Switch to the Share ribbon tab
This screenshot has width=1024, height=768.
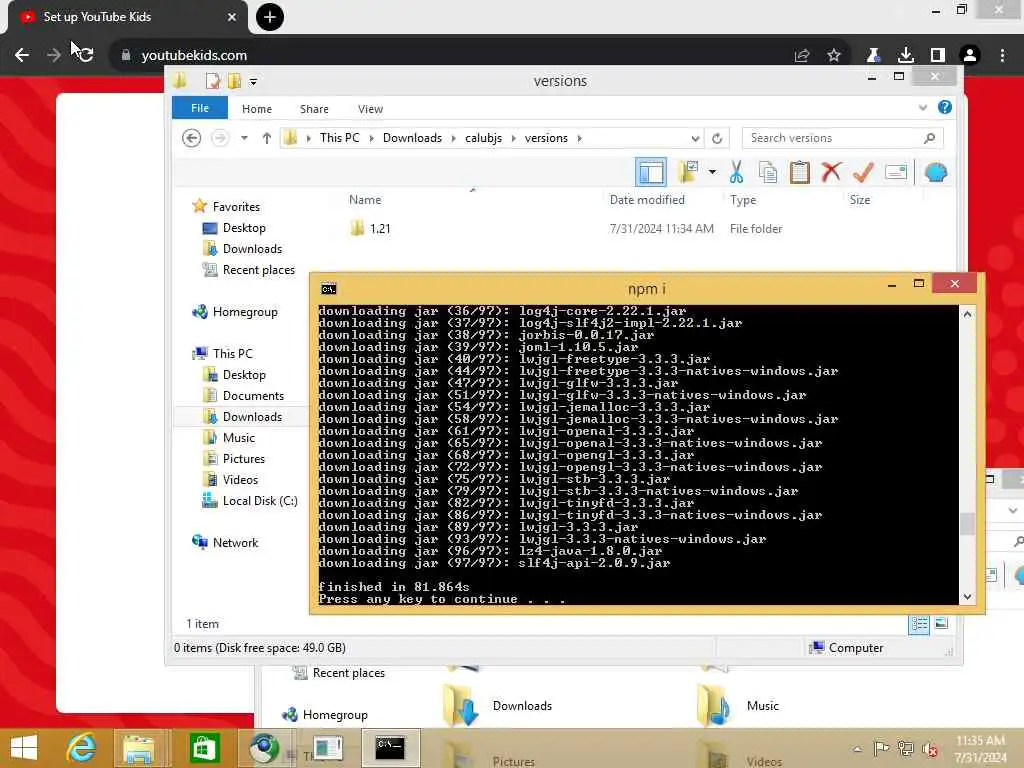pyautogui.click(x=314, y=109)
